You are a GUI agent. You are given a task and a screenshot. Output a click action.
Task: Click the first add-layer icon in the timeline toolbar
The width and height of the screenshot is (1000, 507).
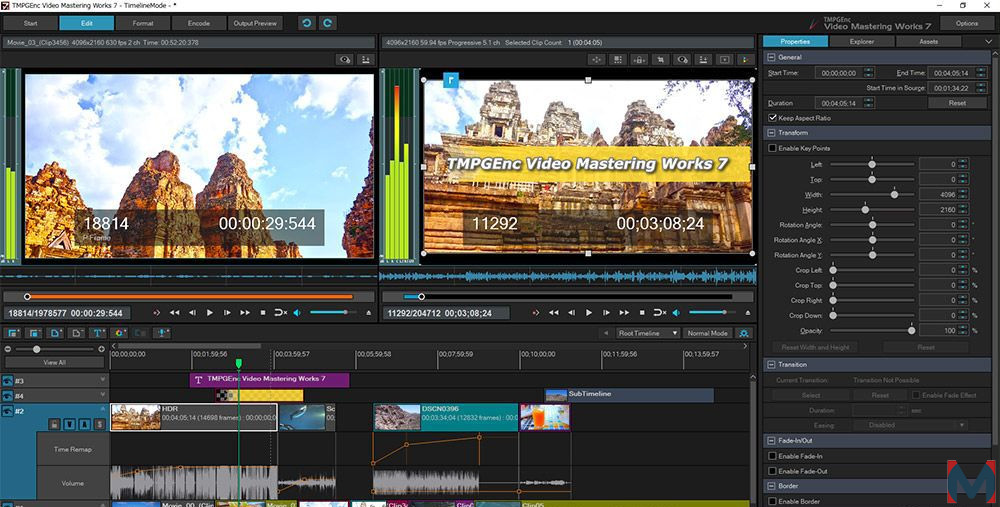click(x=13, y=333)
